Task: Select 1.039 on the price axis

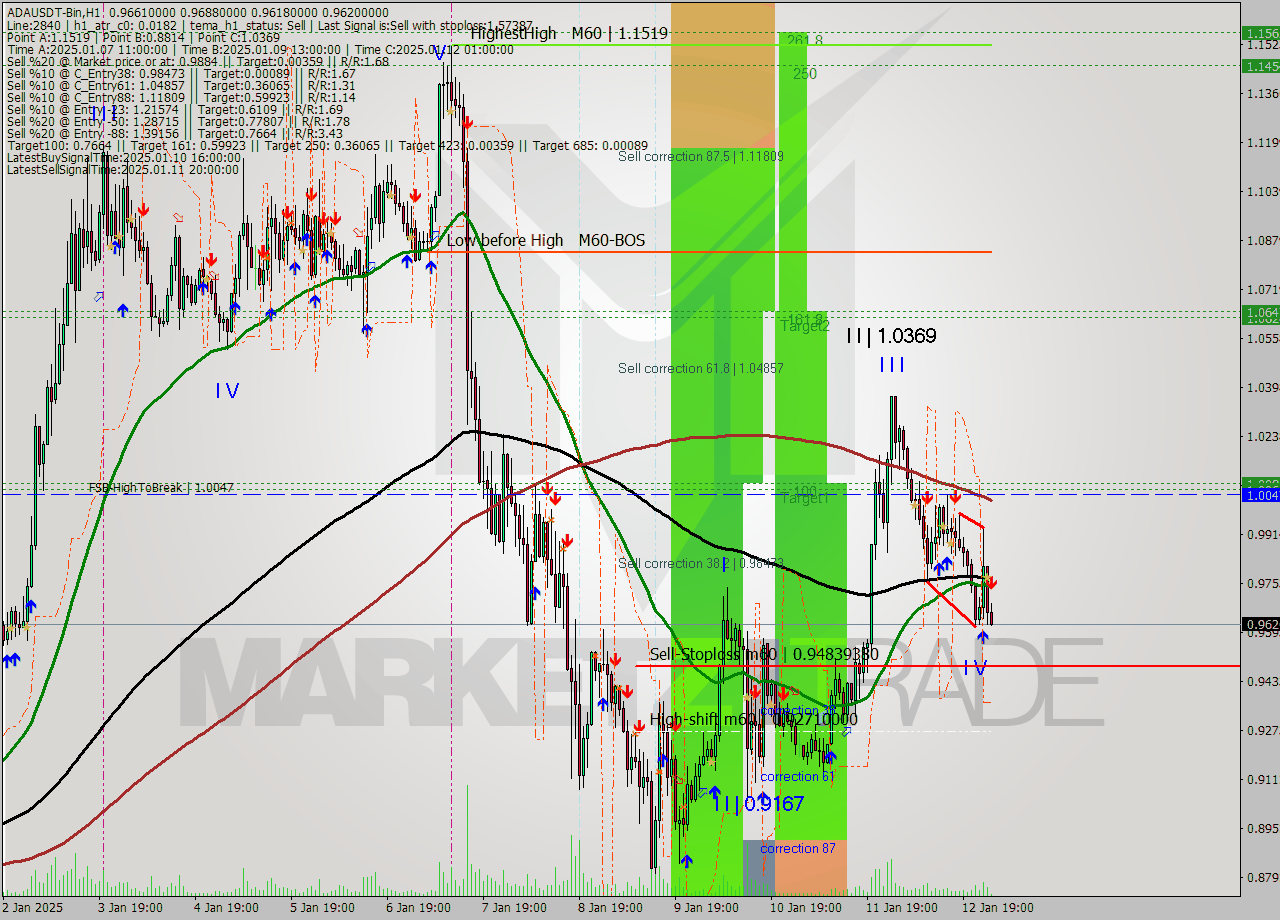Action: click(1262, 388)
